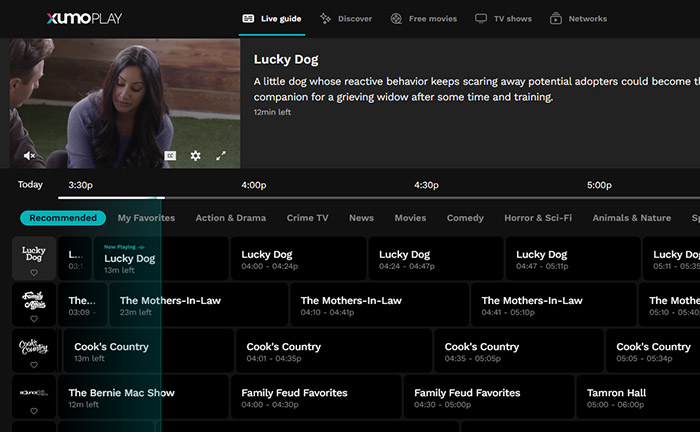Open the TV shows page
This screenshot has height=432, width=700.
(503, 19)
